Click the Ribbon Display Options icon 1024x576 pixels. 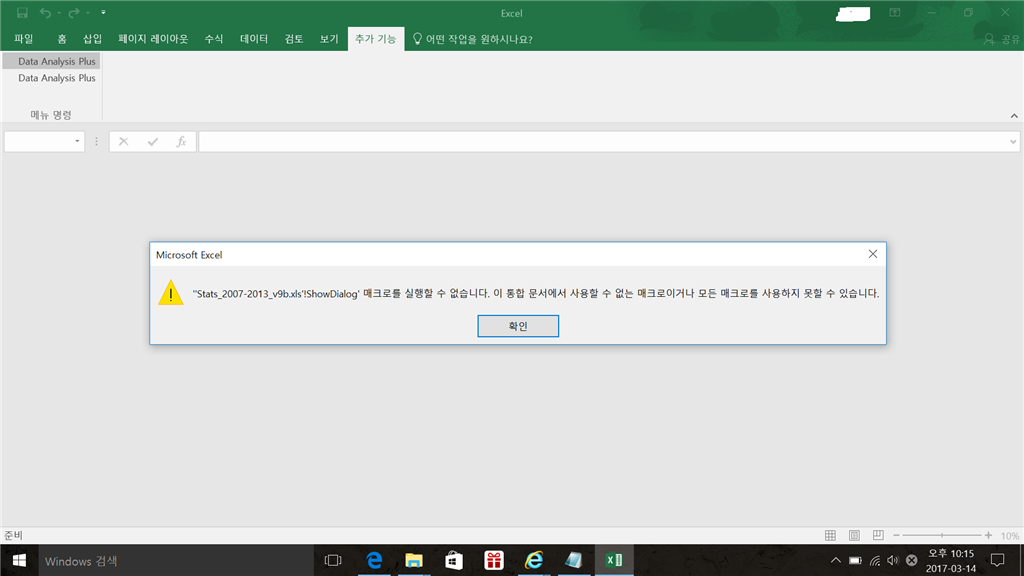click(895, 12)
